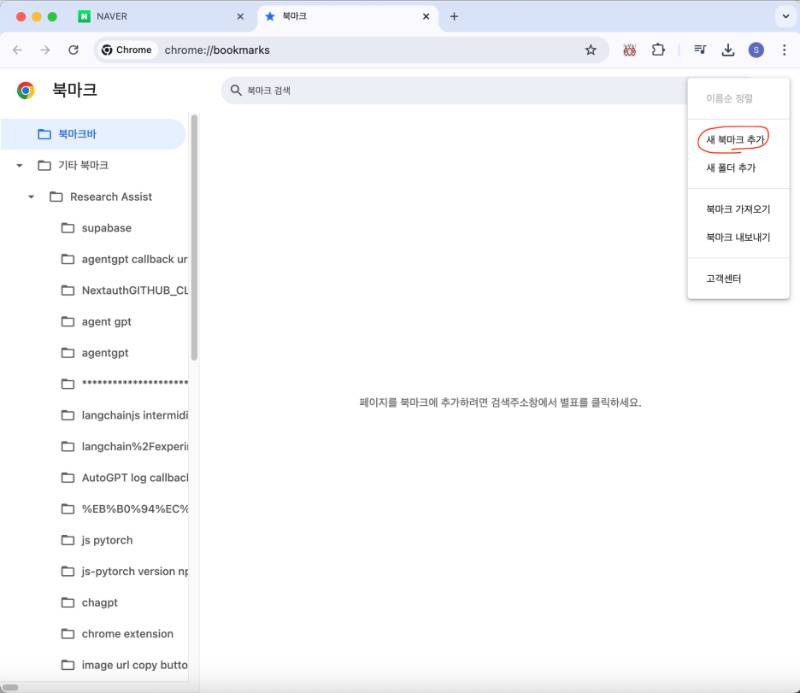Switch to the NAVER tab
The height and width of the screenshot is (693, 800).
pyautogui.click(x=160, y=17)
